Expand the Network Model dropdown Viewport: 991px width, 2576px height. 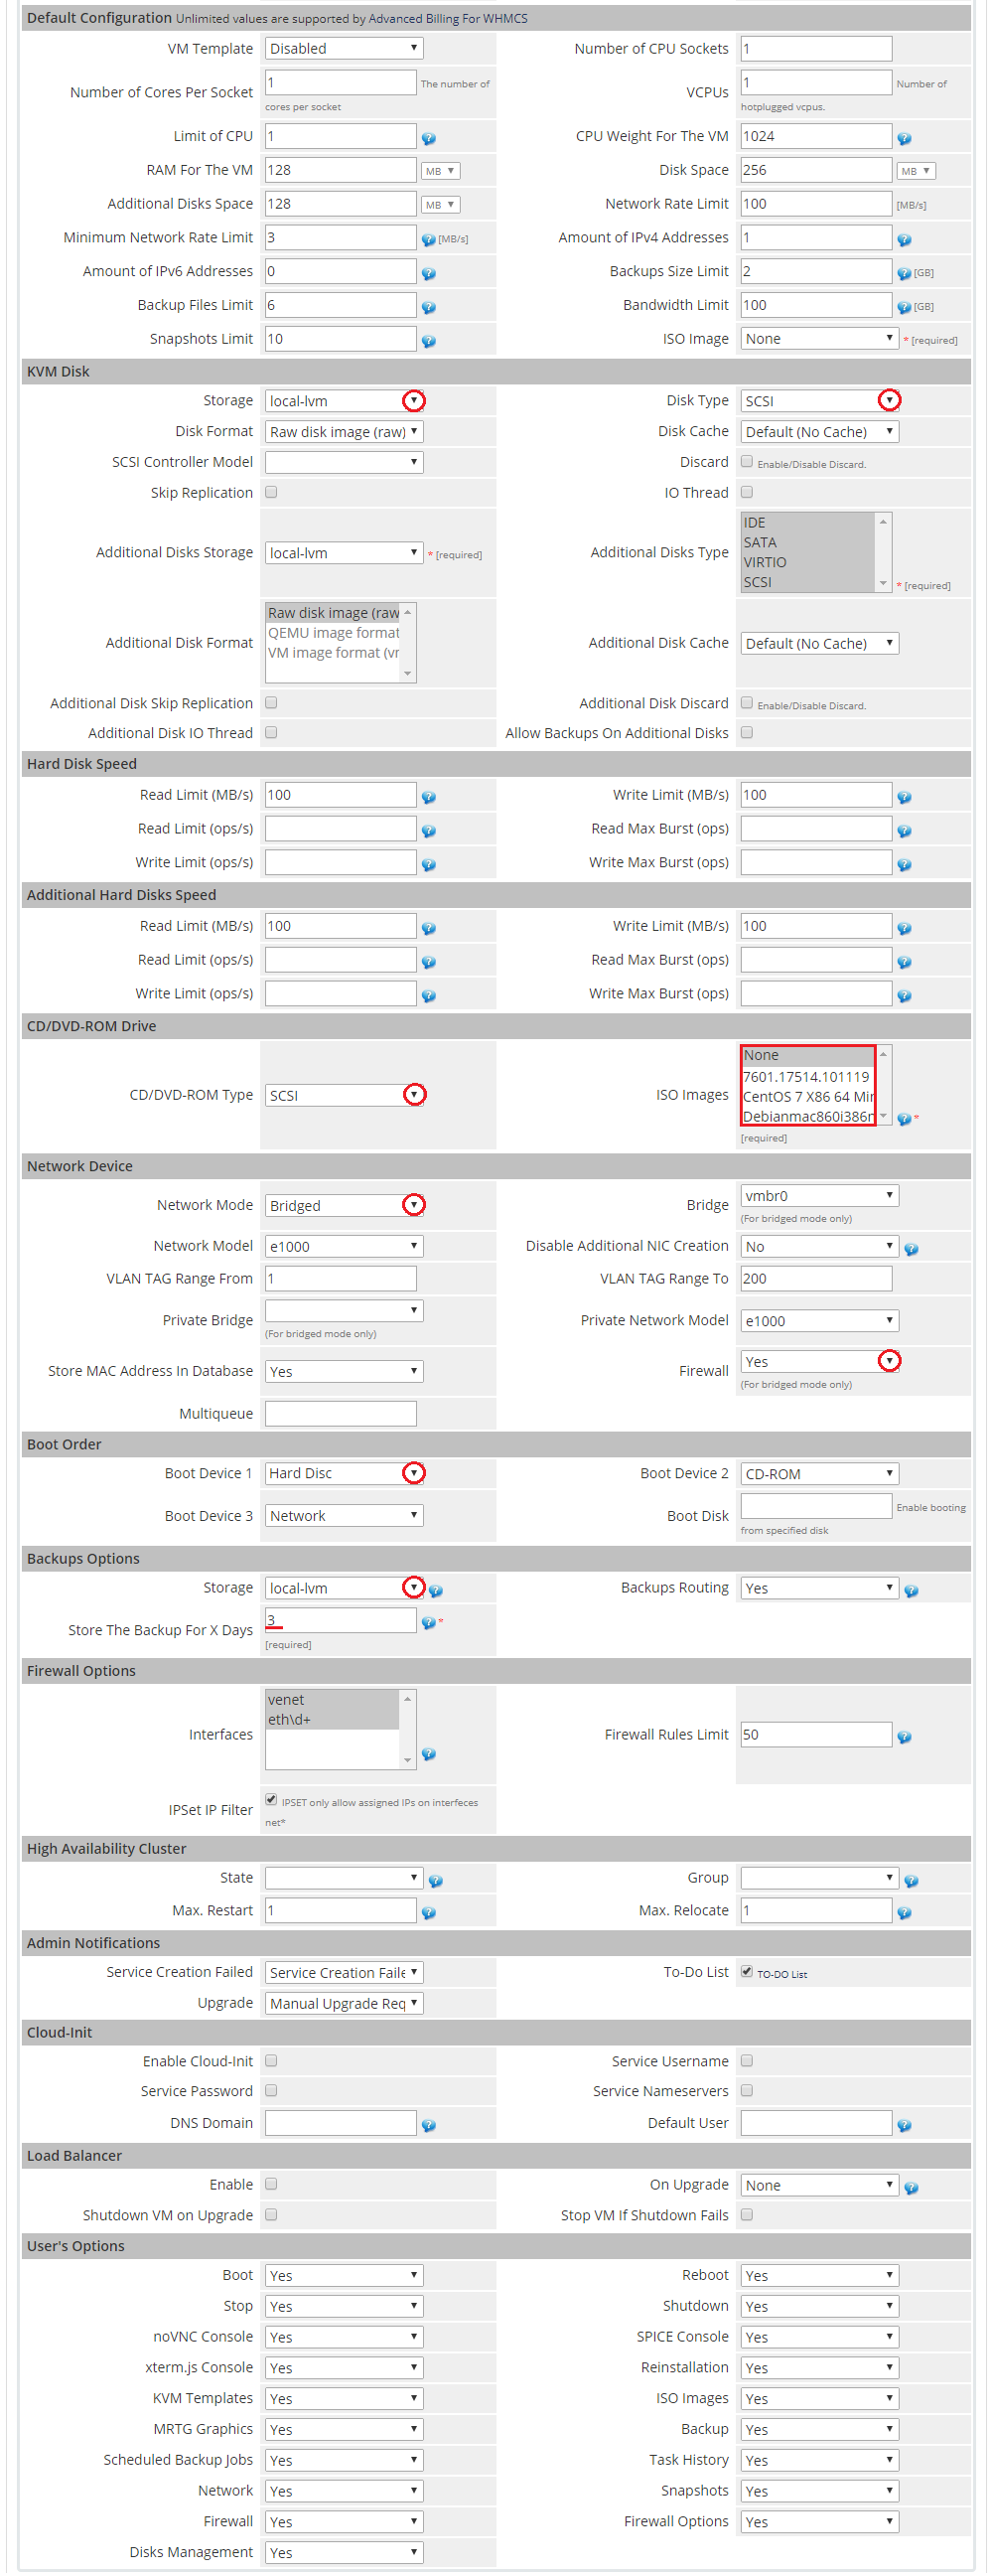pos(344,1247)
